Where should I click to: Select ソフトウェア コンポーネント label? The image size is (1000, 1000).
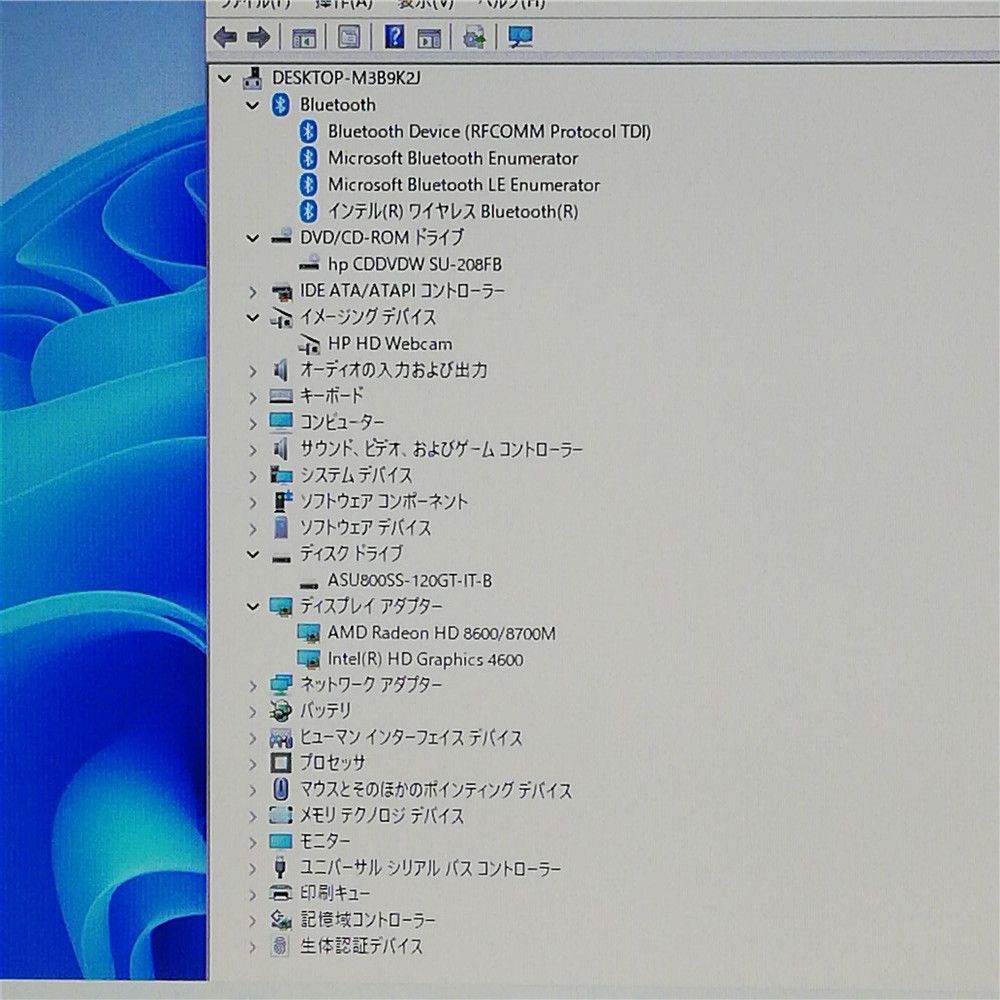(x=384, y=501)
